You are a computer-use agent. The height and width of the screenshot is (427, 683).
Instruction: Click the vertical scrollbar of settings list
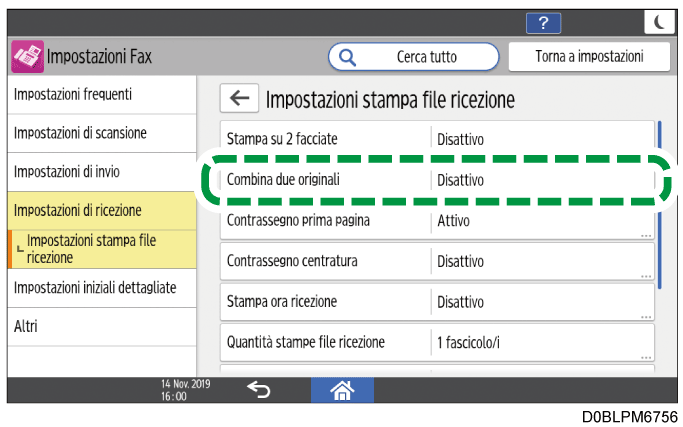point(660,205)
